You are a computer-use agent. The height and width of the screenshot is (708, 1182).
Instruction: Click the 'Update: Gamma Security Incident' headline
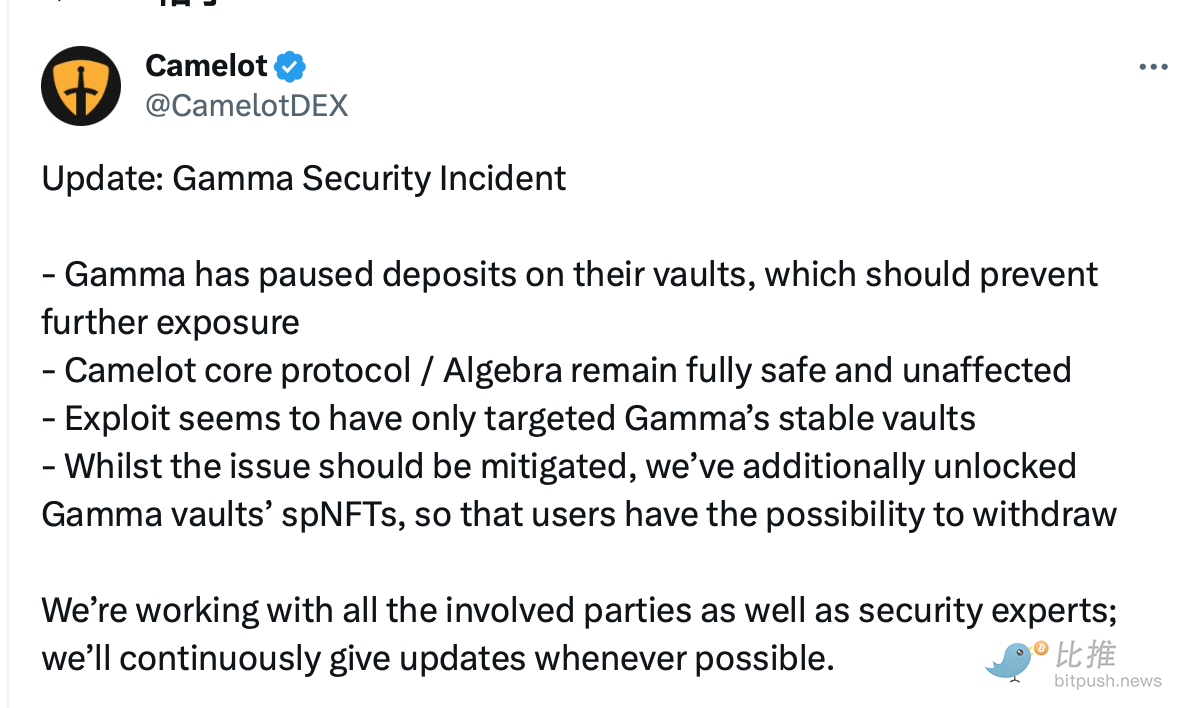pos(304,178)
